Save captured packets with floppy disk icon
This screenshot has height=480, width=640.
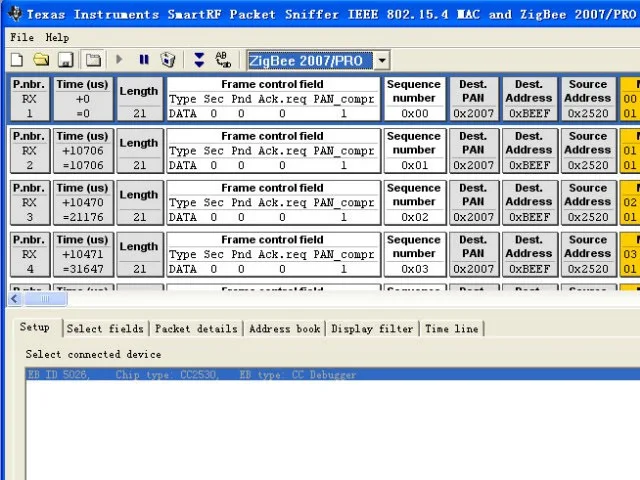pos(66,60)
